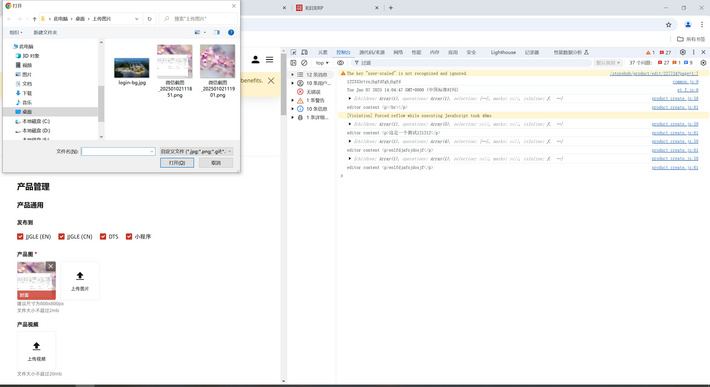Open the file type filter dropdown

tap(196, 151)
